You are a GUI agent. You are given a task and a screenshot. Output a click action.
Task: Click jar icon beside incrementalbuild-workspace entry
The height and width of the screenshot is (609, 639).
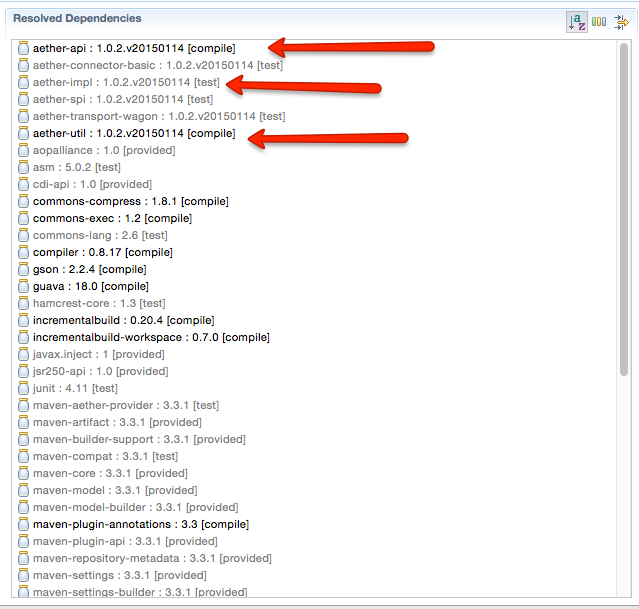(x=24, y=337)
